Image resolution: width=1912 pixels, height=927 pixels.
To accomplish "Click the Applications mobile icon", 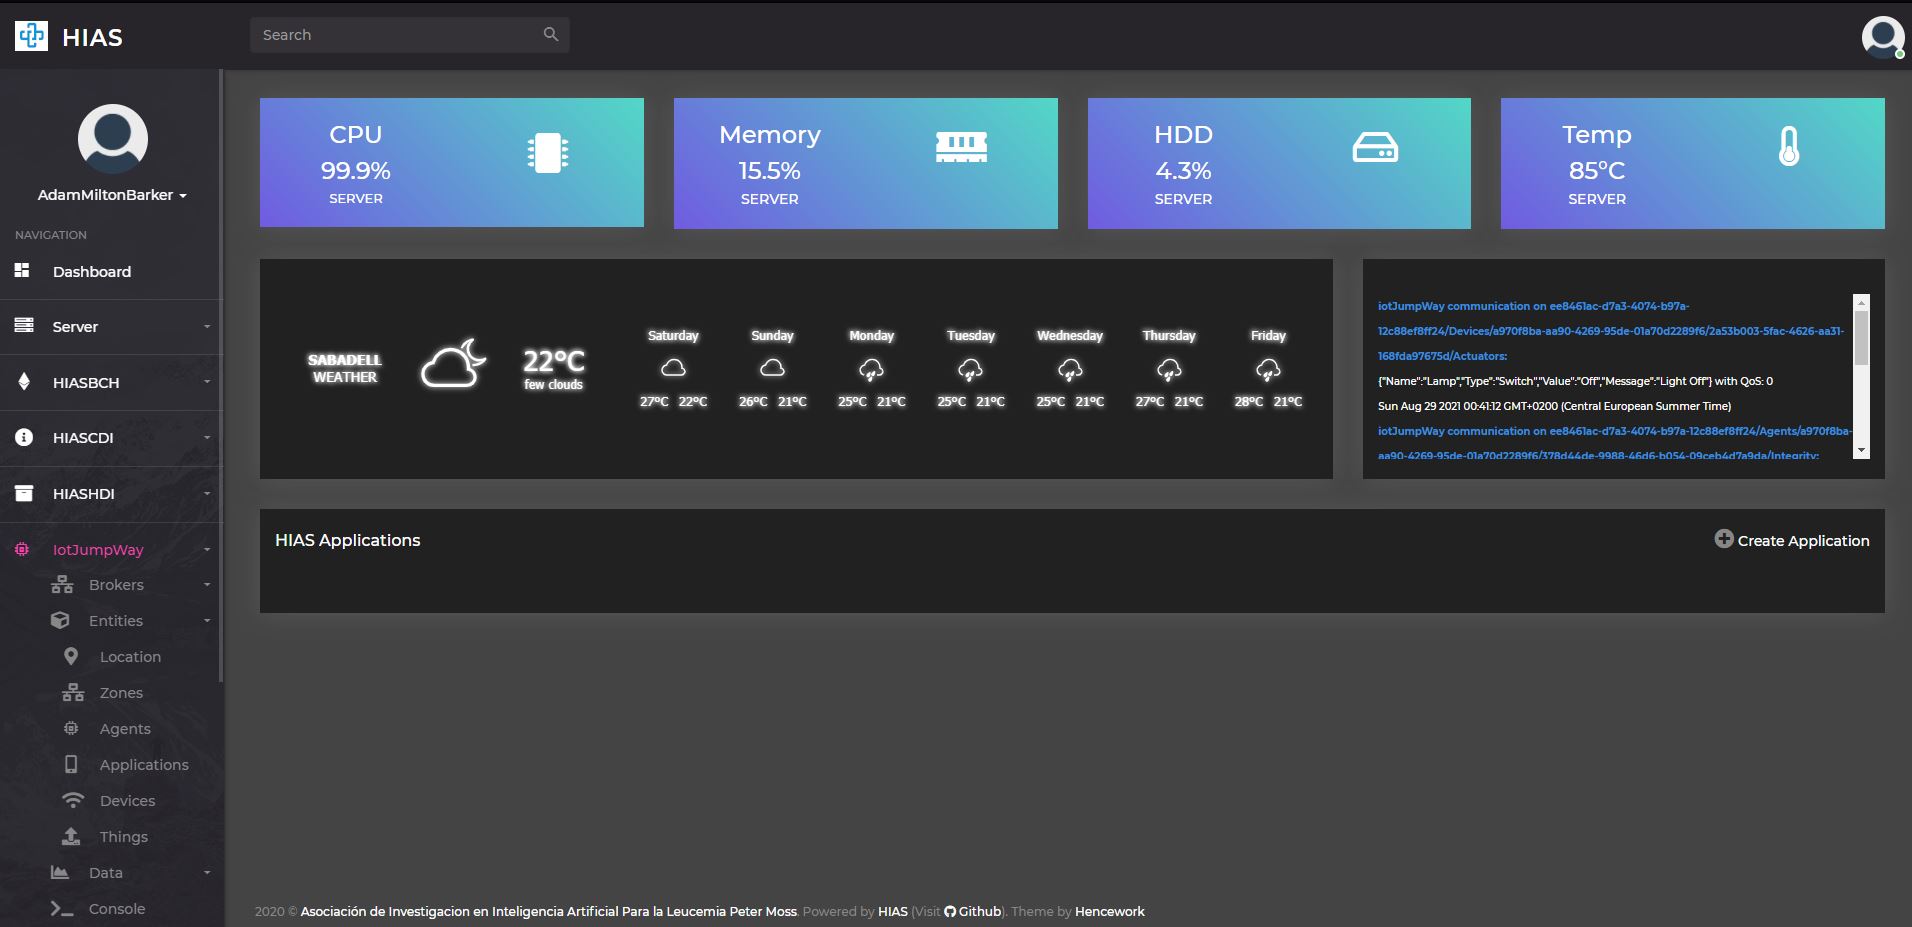I will tap(71, 764).
